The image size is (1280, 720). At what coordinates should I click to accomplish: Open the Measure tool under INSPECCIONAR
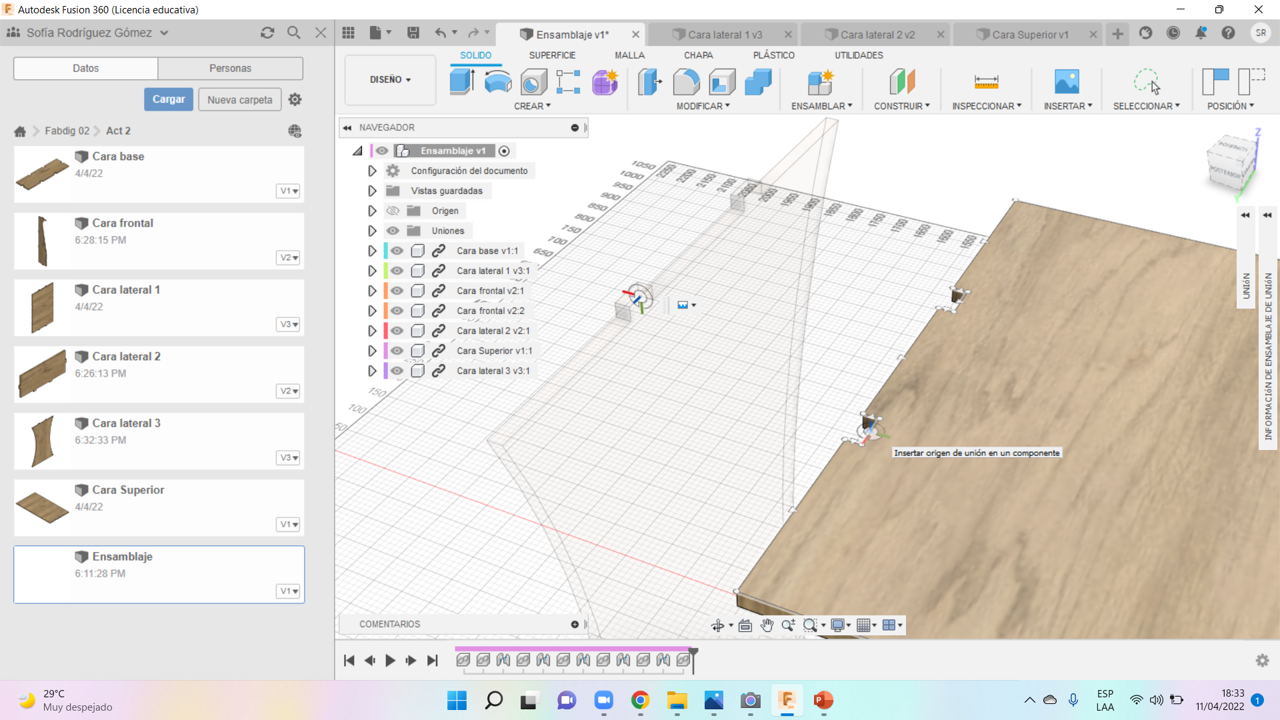986,82
